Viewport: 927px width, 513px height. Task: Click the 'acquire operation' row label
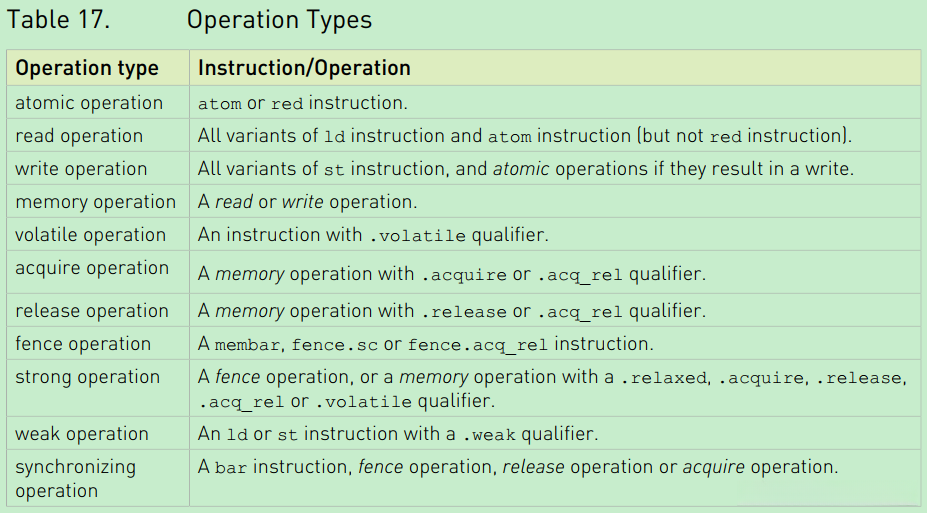coord(92,268)
